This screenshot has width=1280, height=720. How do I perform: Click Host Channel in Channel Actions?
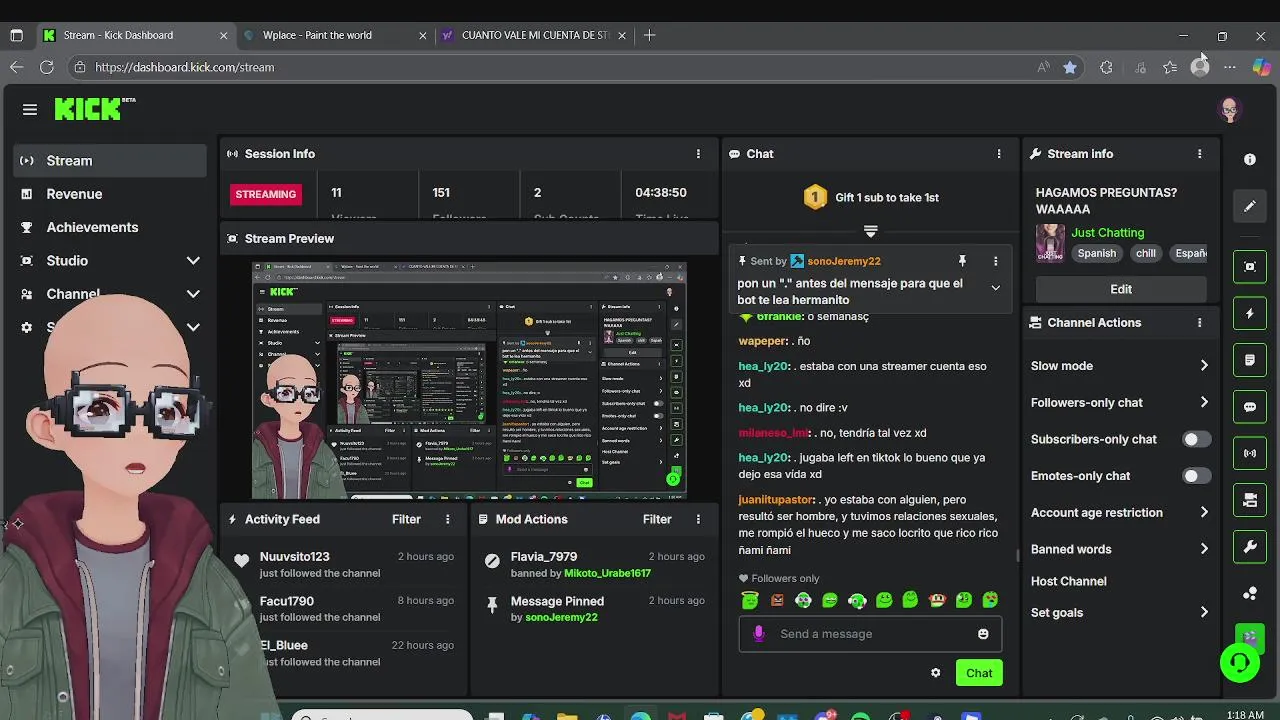click(x=1068, y=581)
